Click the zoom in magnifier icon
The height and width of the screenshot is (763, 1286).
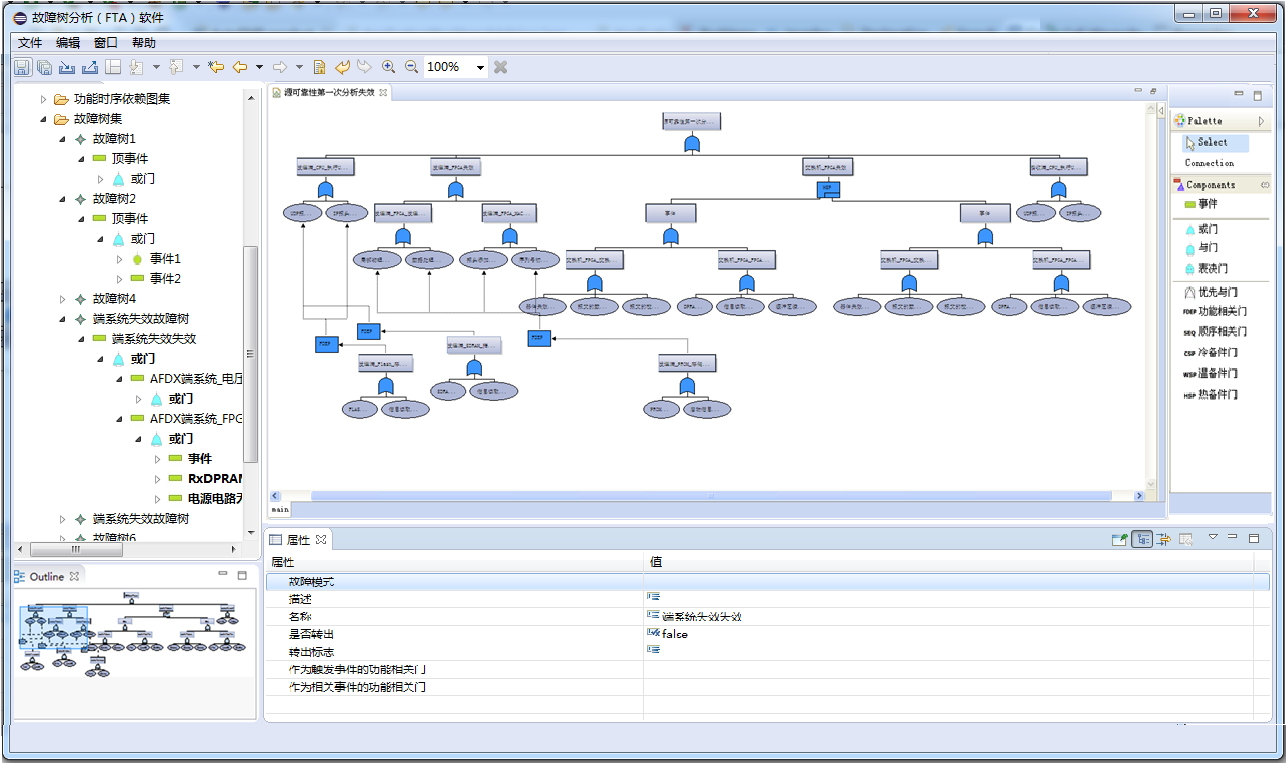388,67
